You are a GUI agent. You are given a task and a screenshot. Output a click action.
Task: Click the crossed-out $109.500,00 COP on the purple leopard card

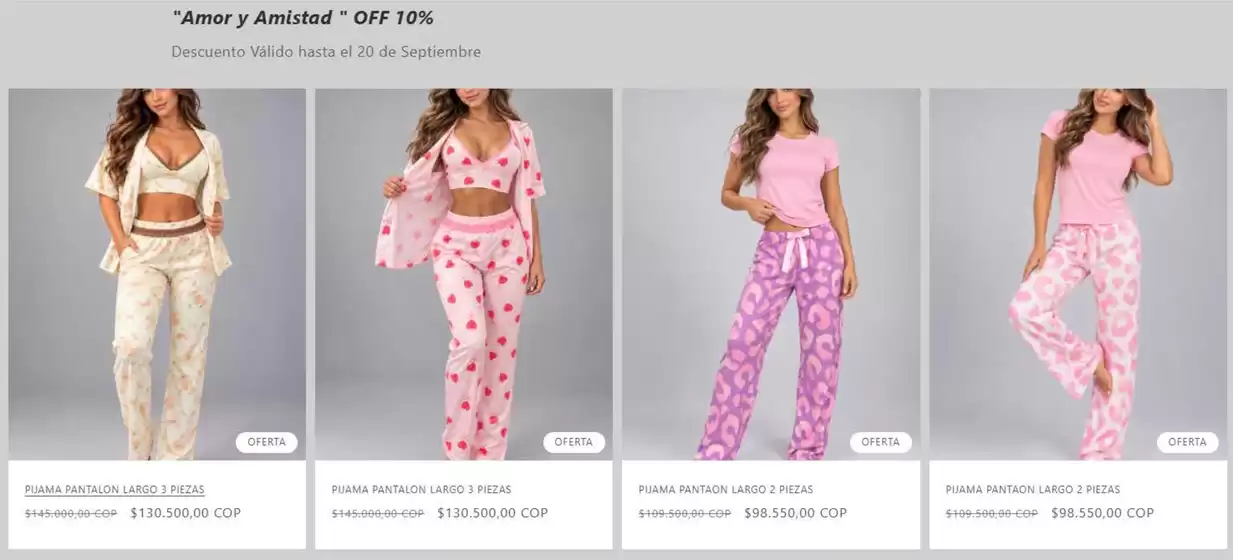pos(685,514)
